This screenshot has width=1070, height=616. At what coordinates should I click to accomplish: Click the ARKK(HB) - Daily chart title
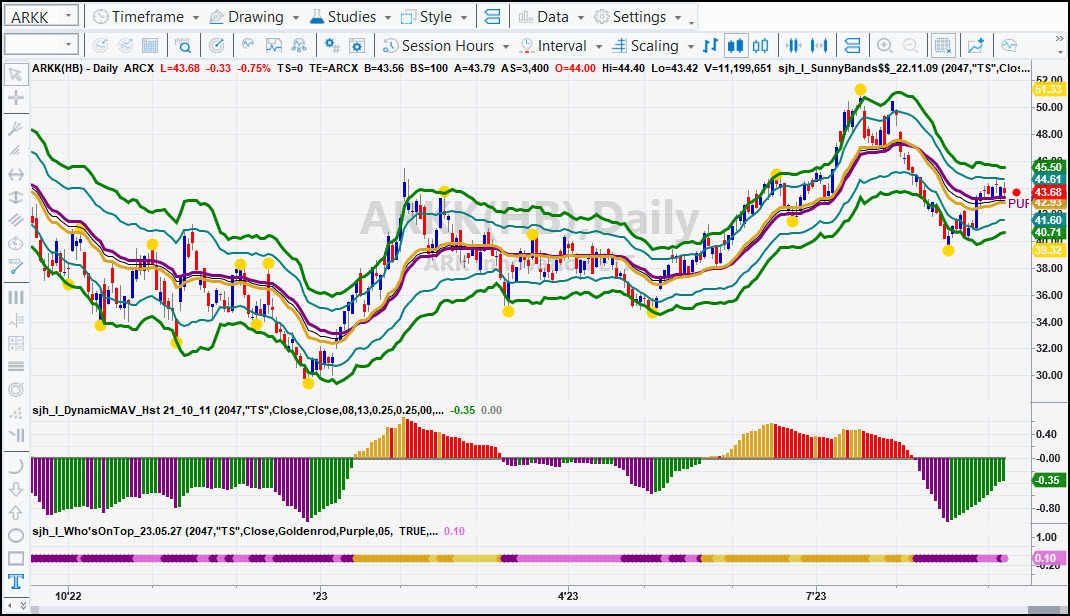pyautogui.click(x=75, y=68)
